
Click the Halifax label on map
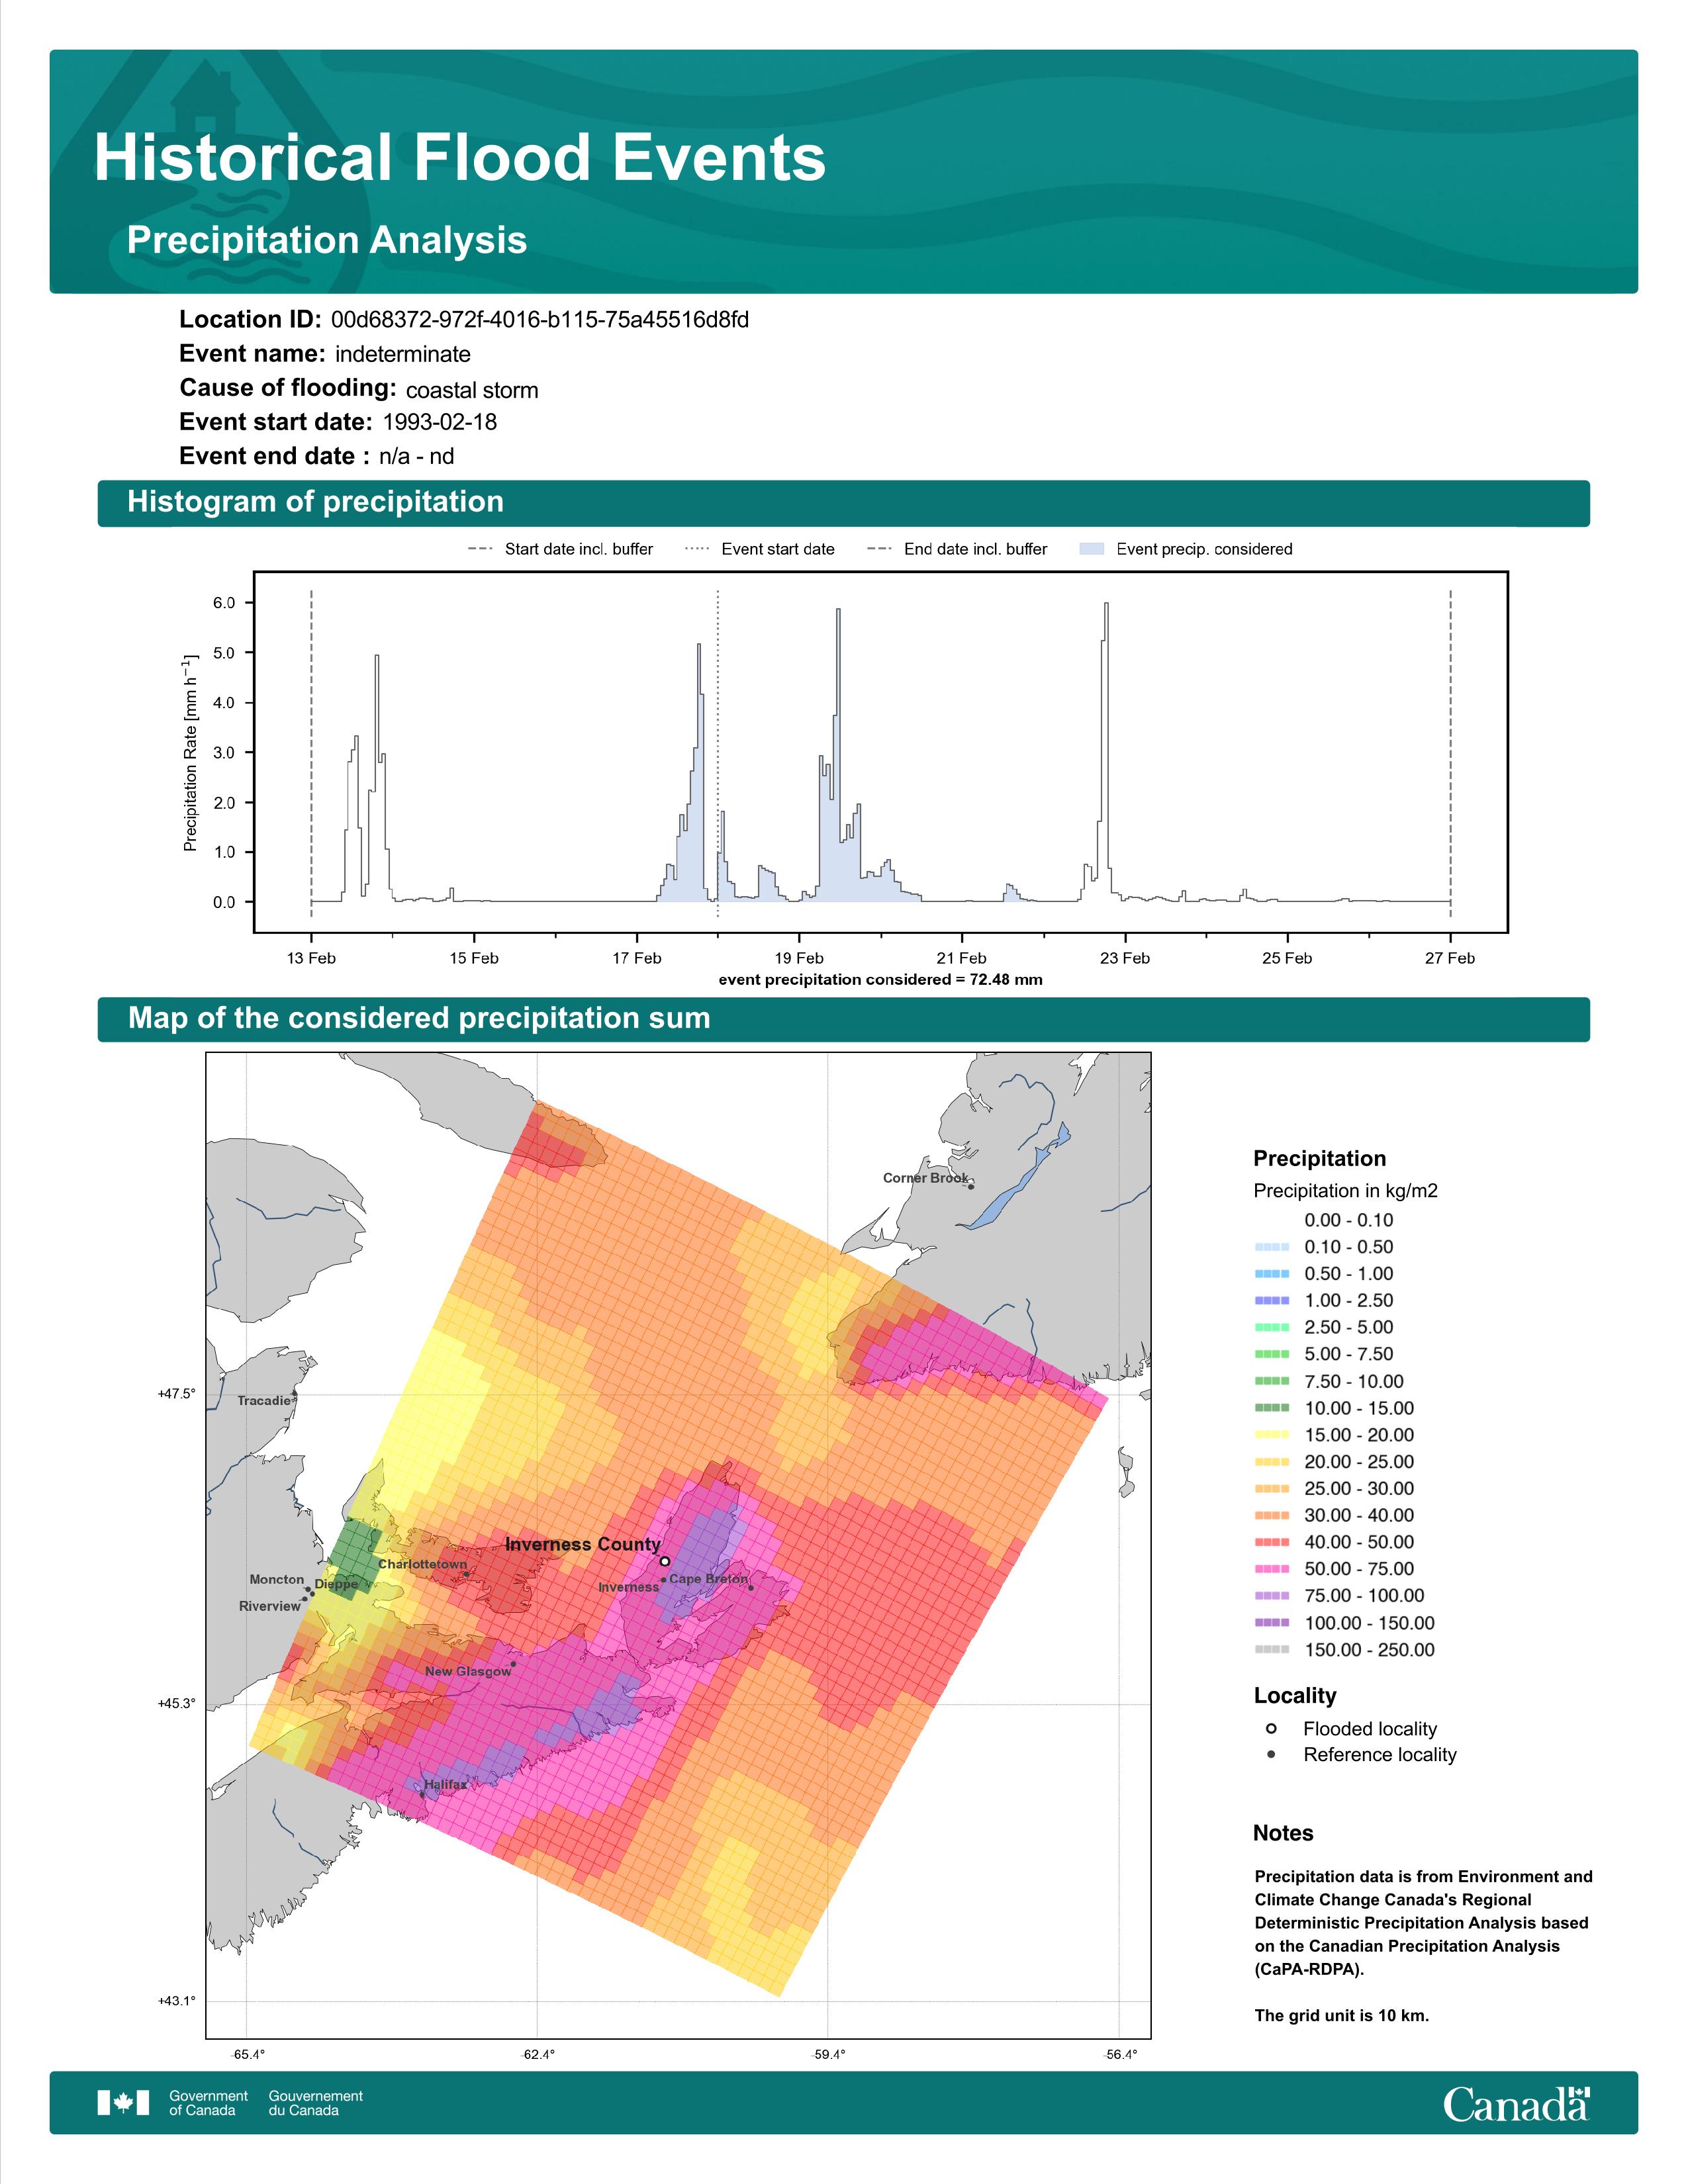point(445,1784)
